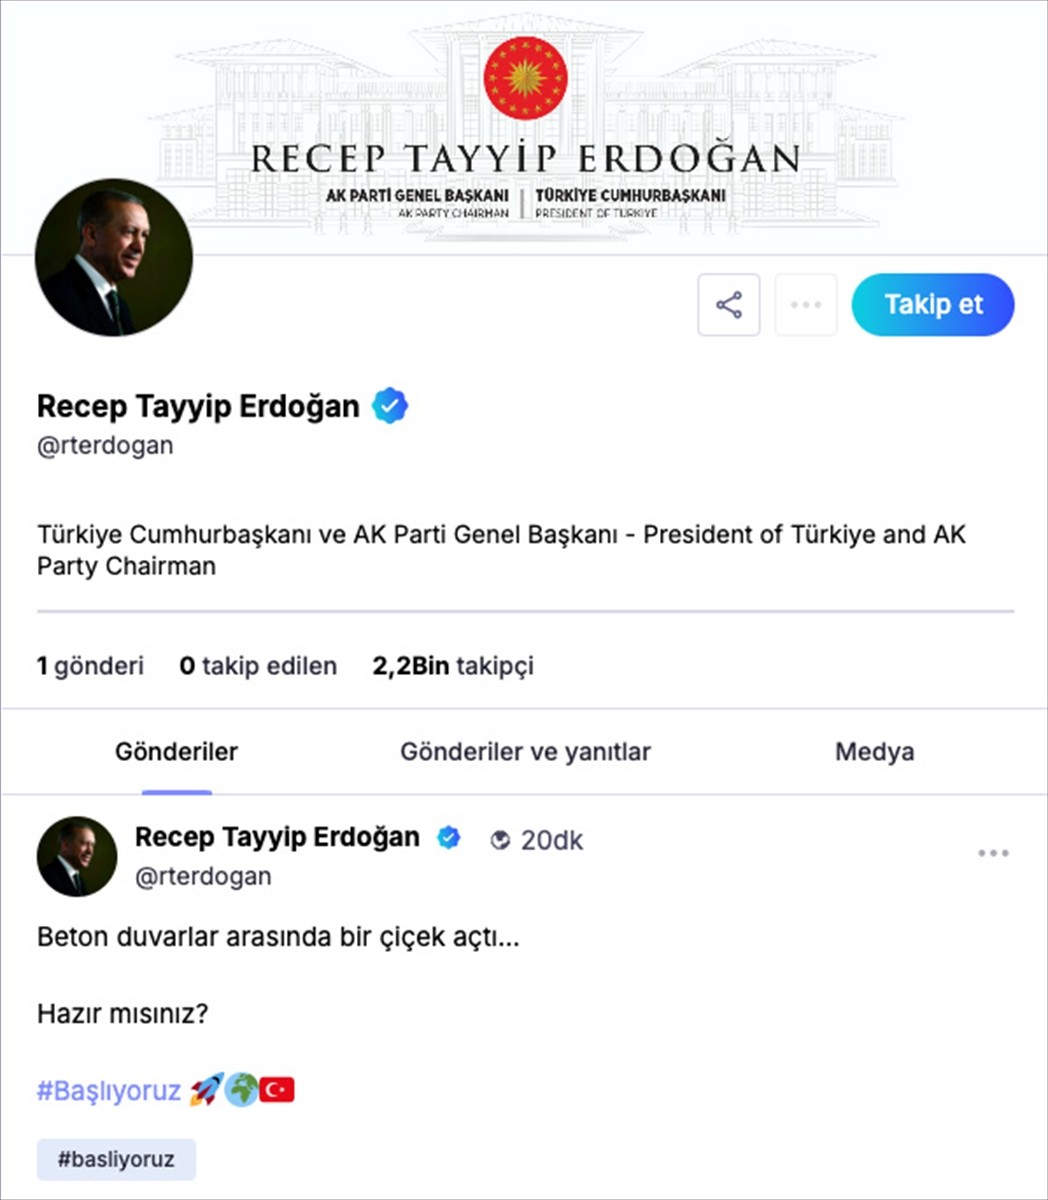1048x1200 pixels.
Task: Click the verified badge in the post header
Action: pyautogui.click(x=449, y=838)
